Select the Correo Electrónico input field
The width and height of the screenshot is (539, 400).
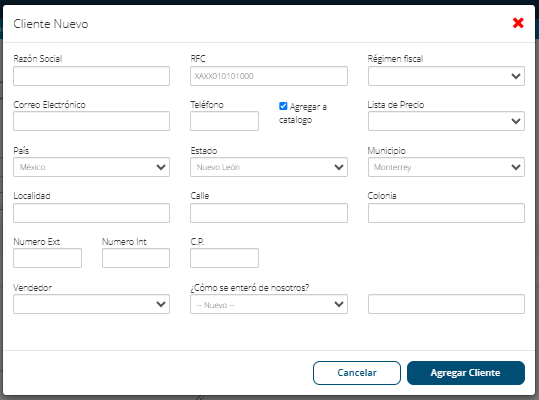click(91, 121)
